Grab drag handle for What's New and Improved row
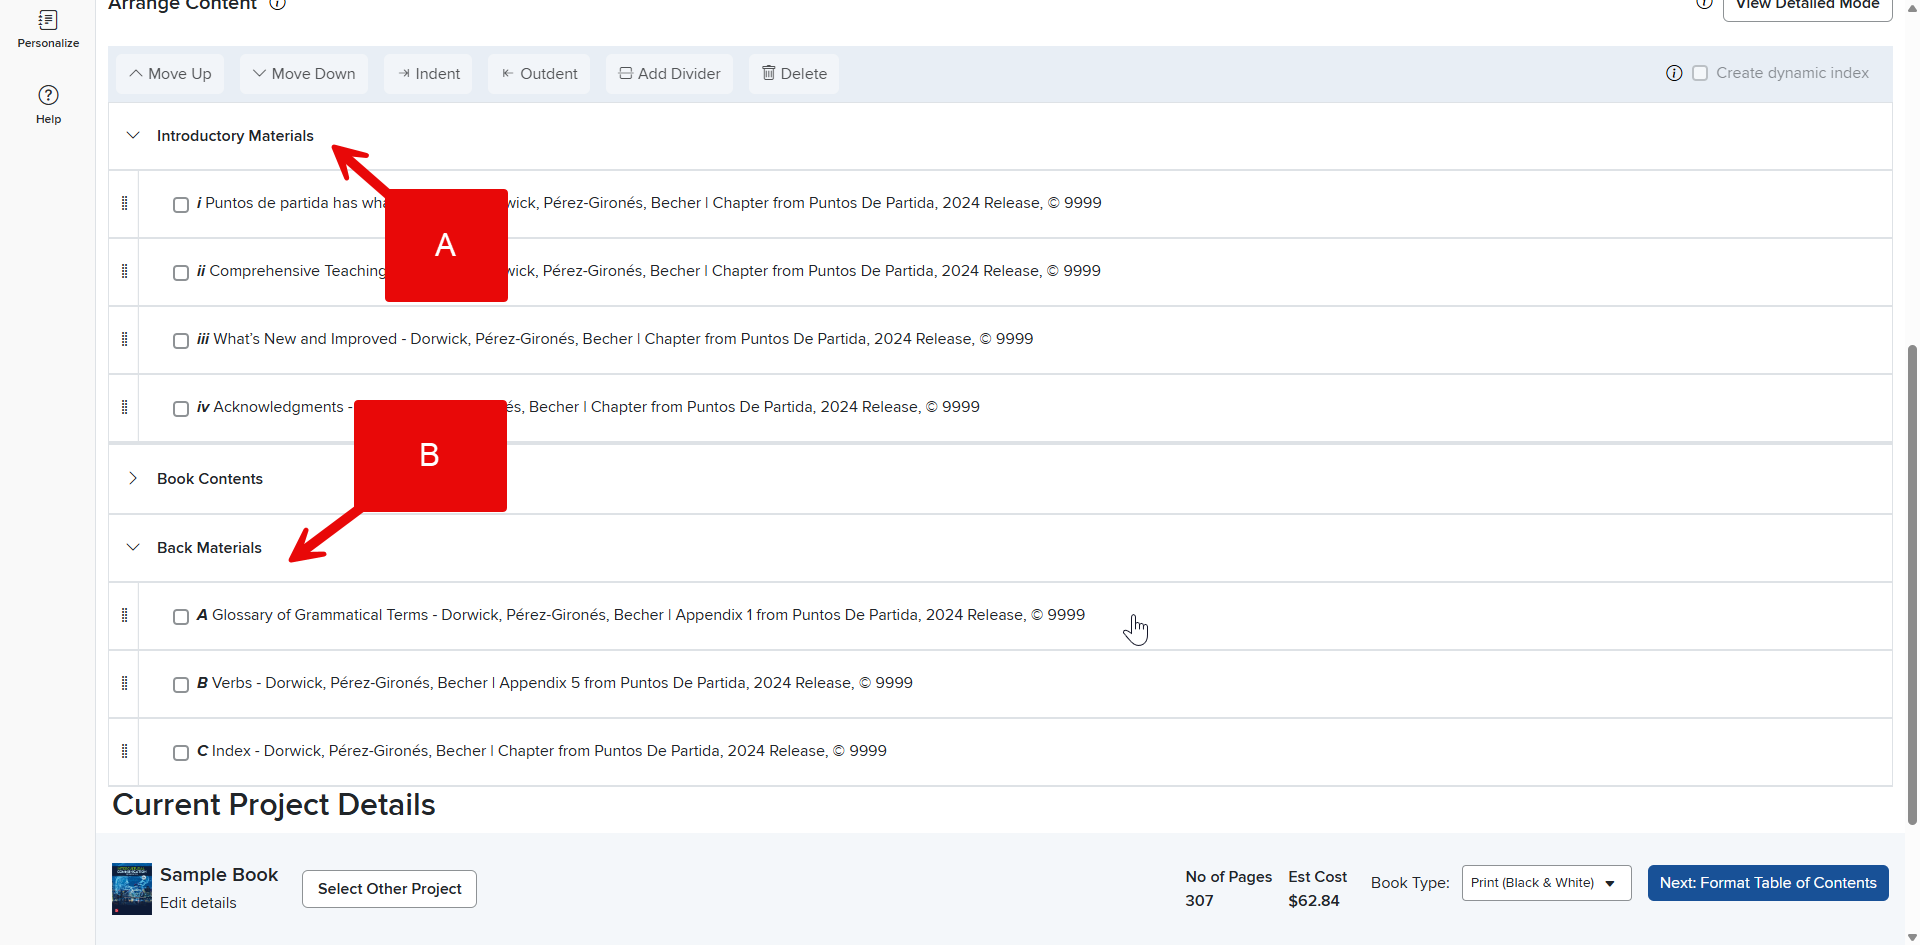1920x945 pixels. coord(124,339)
